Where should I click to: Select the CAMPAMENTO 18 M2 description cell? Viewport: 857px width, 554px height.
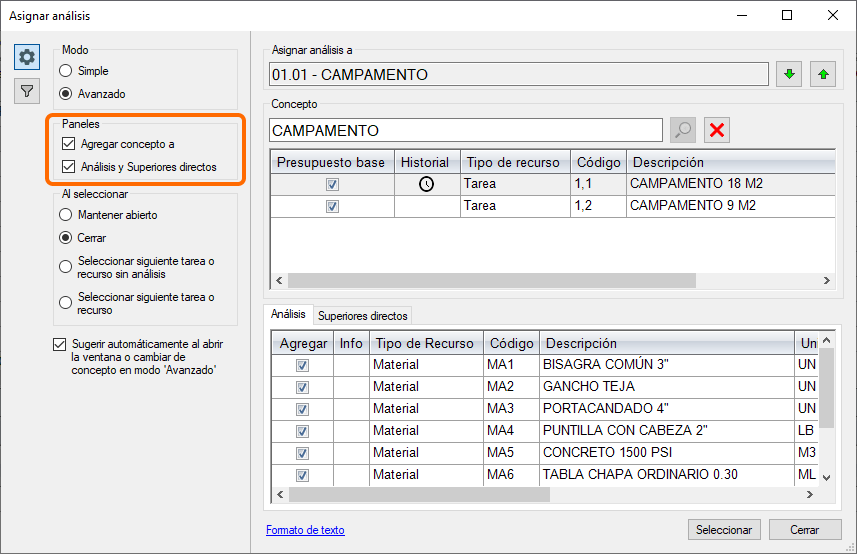(731, 184)
